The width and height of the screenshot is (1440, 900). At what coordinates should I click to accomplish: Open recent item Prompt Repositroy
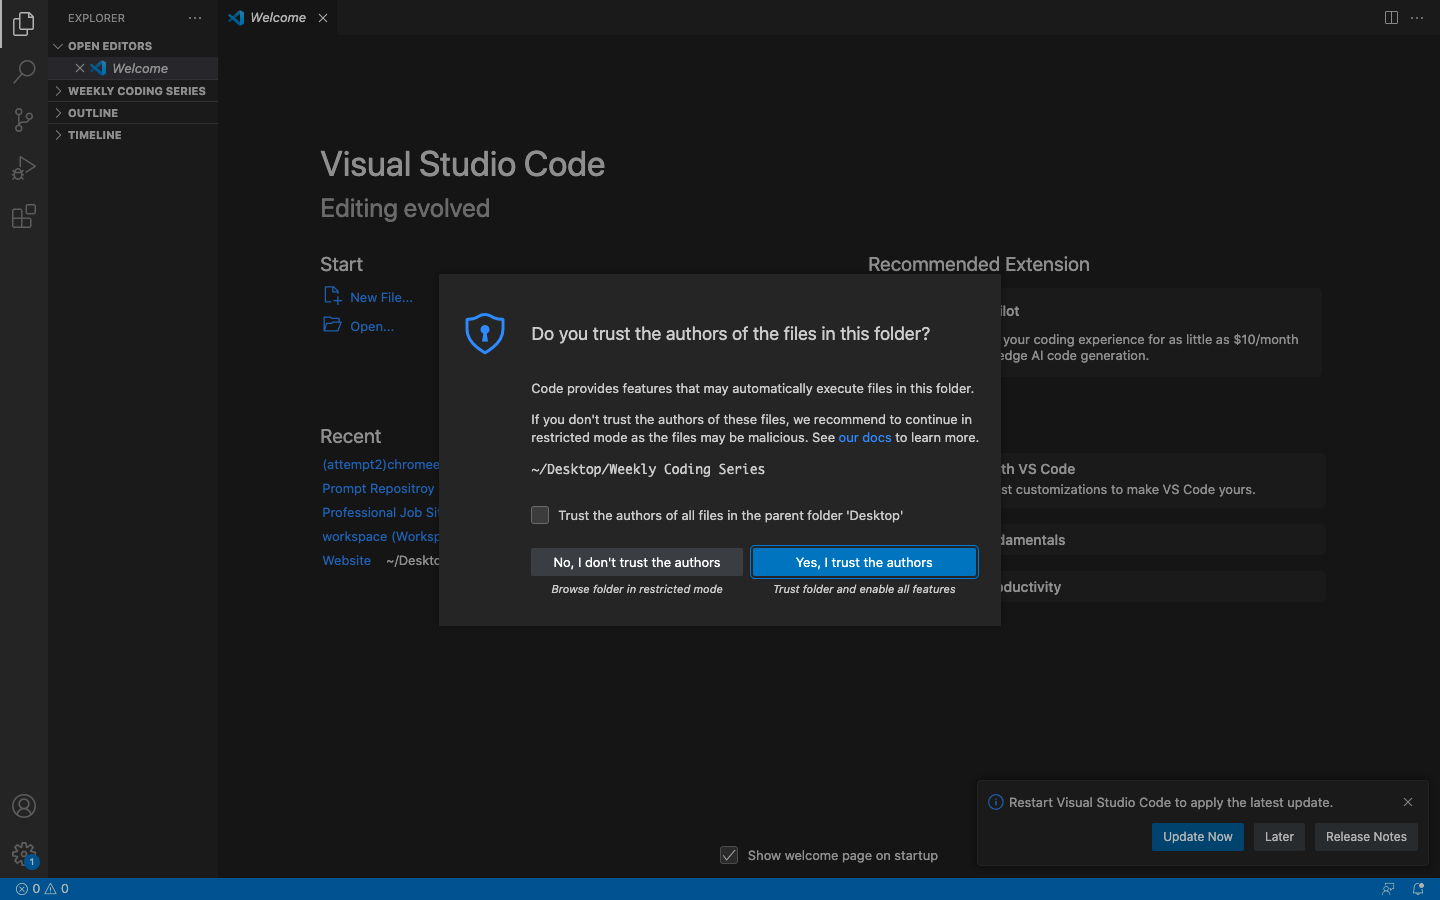point(378,488)
